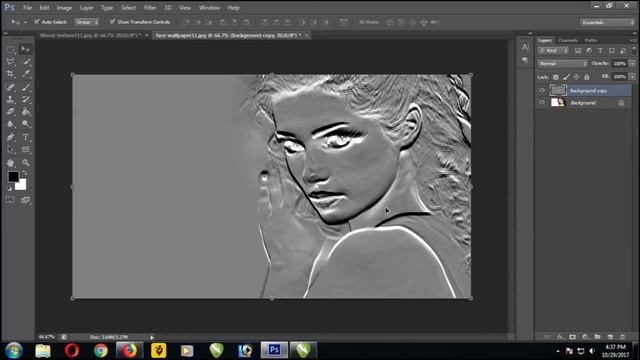Open the Character panel icon
The height and width of the screenshot is (360, 640).
pos(525,47)
